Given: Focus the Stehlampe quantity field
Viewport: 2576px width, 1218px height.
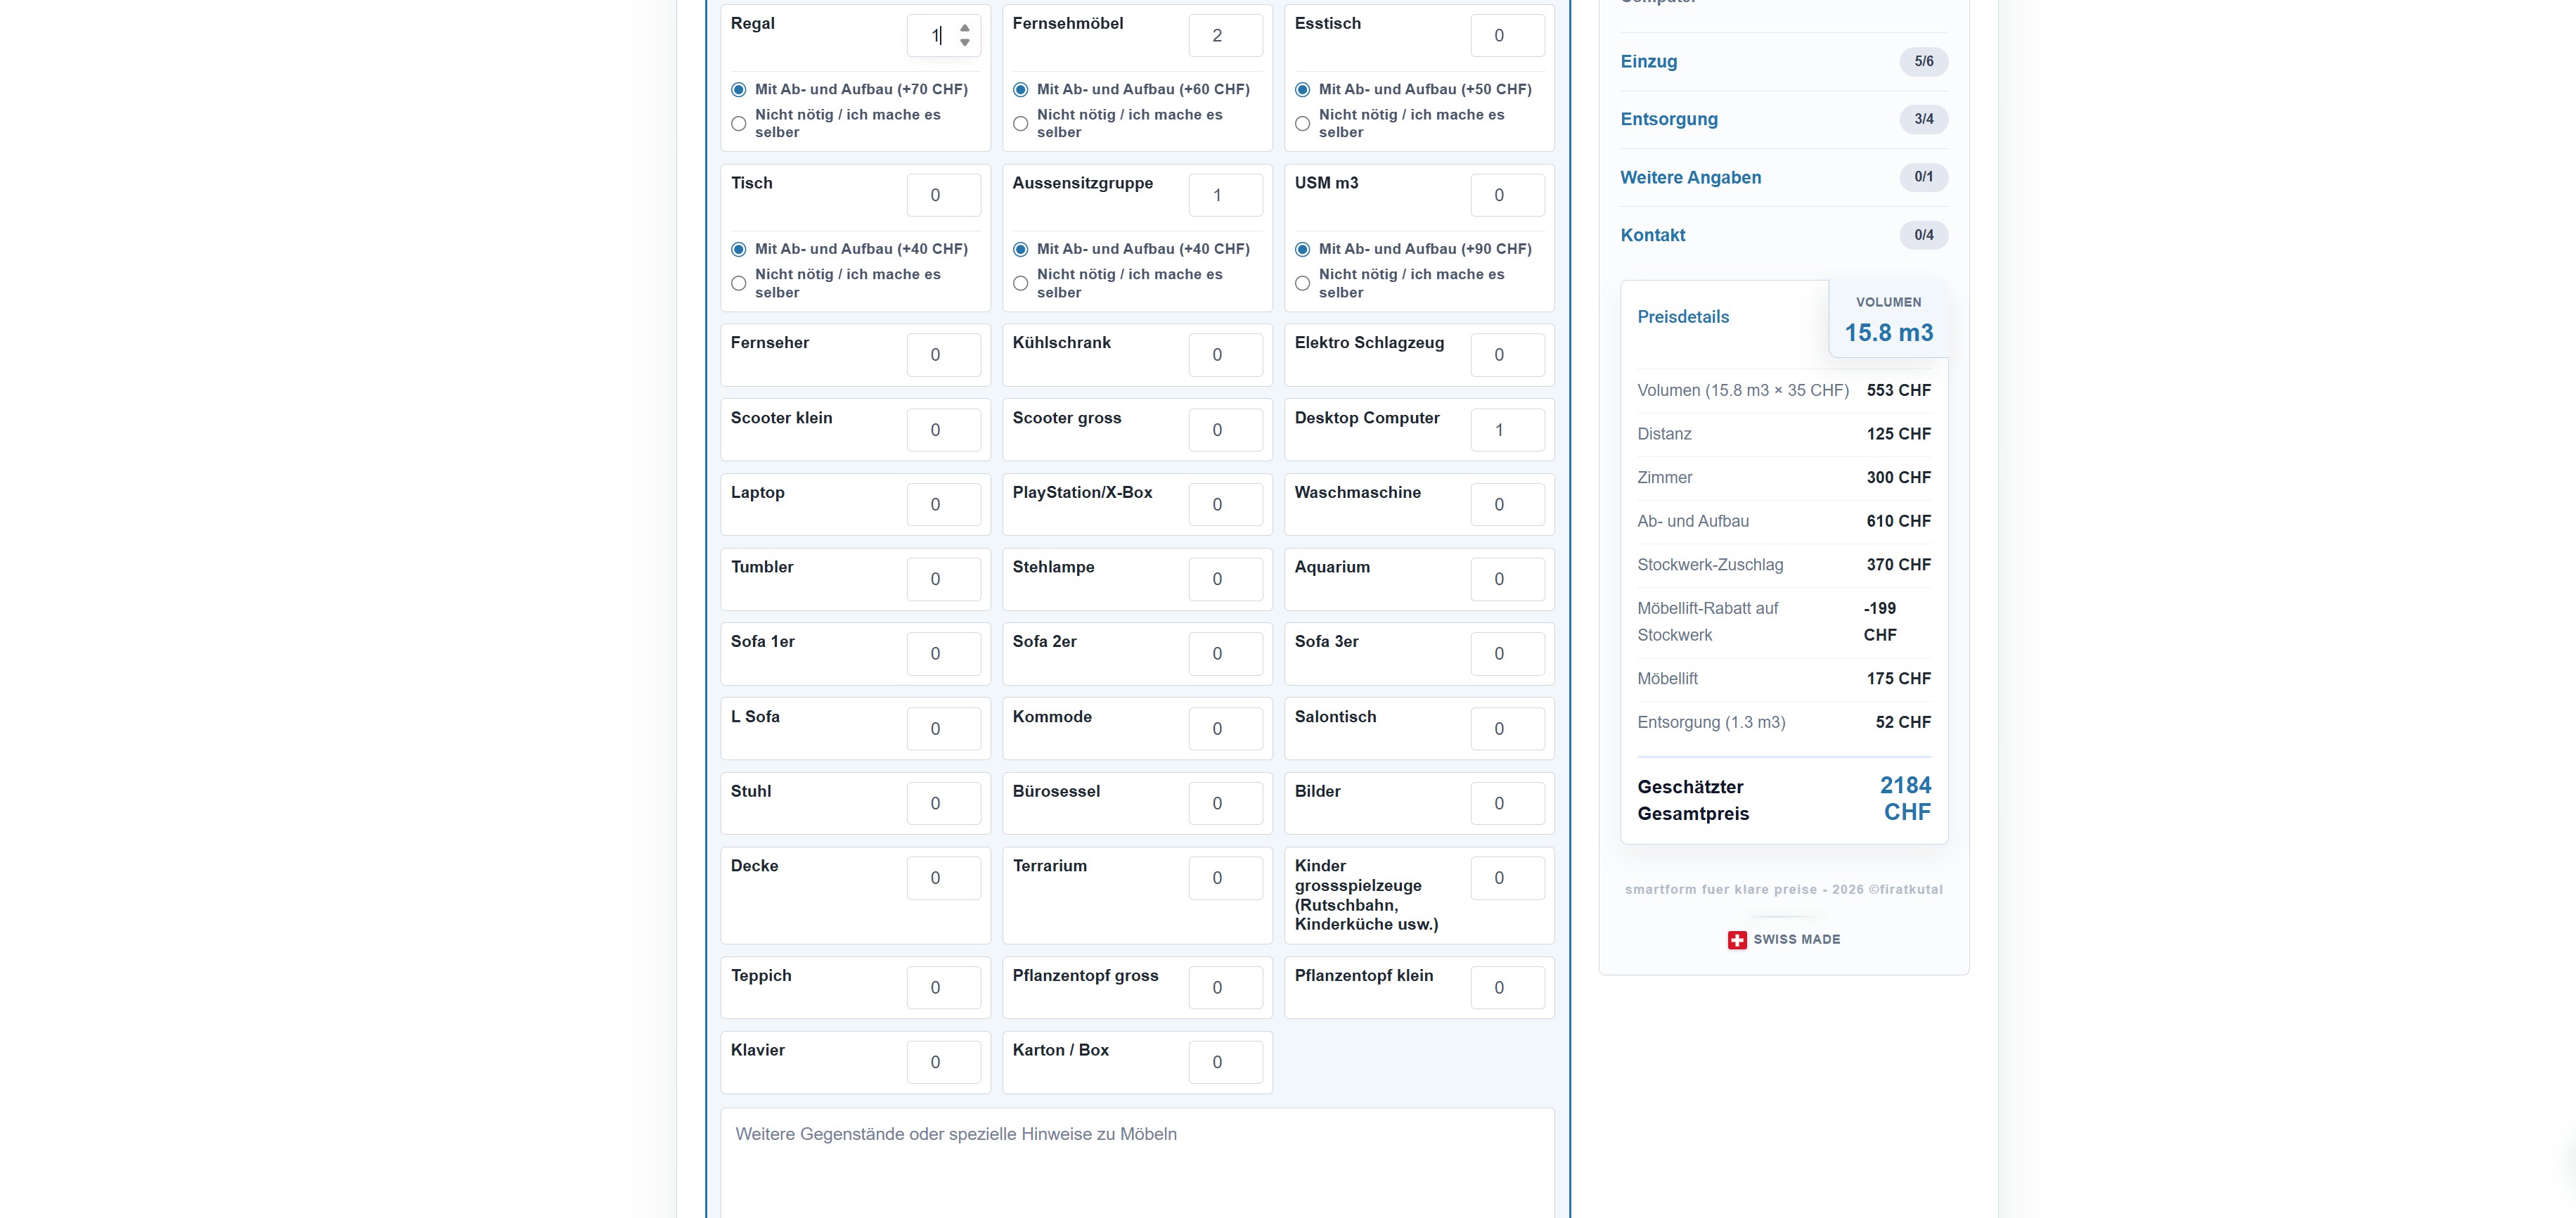Looking at the screenshot, I should [1225, 579].
